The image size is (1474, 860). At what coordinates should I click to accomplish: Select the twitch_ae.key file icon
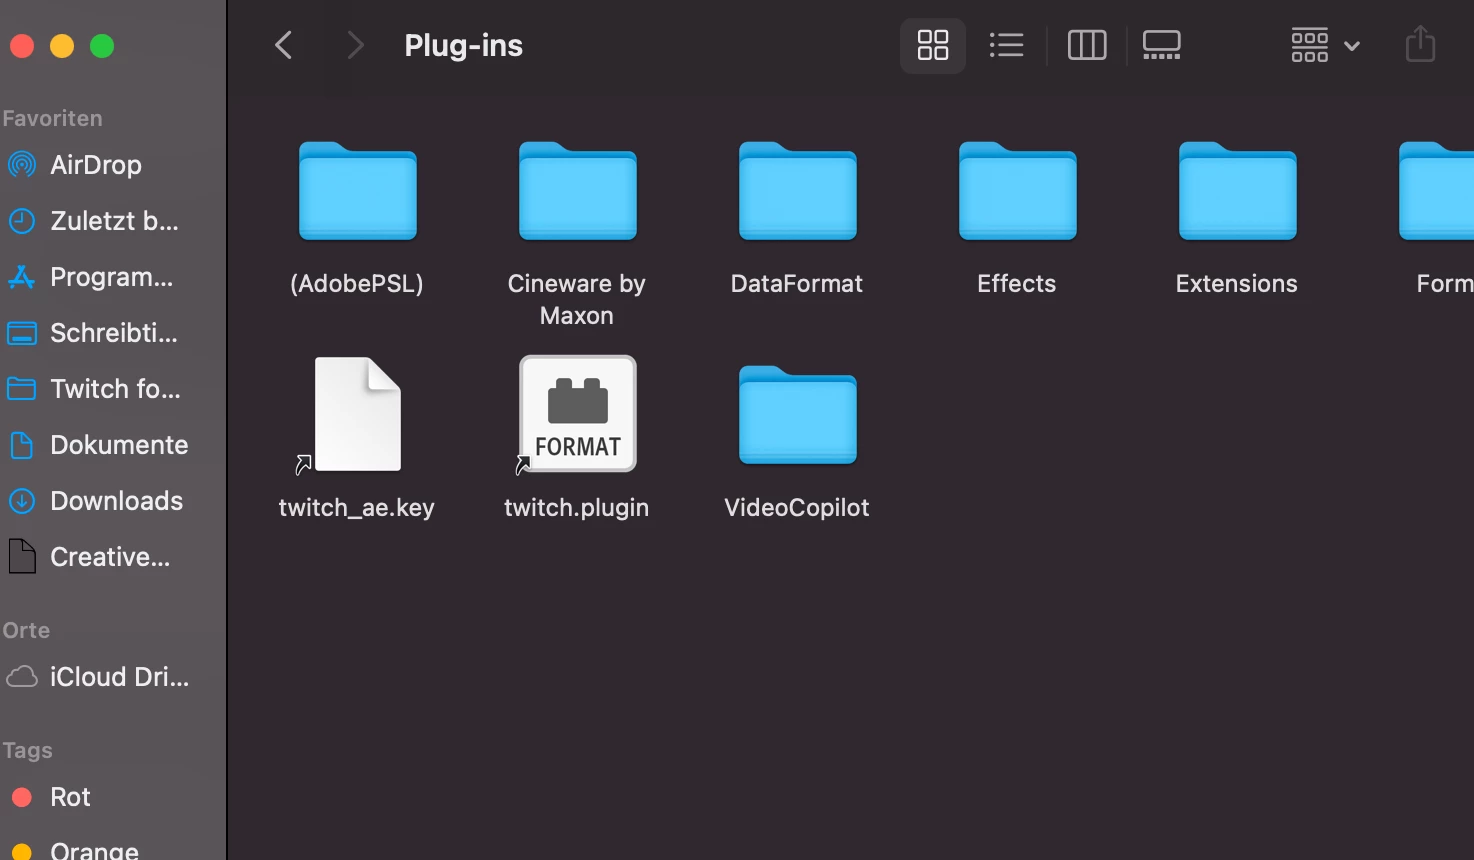pyautogui.click(x=358, y=414)
